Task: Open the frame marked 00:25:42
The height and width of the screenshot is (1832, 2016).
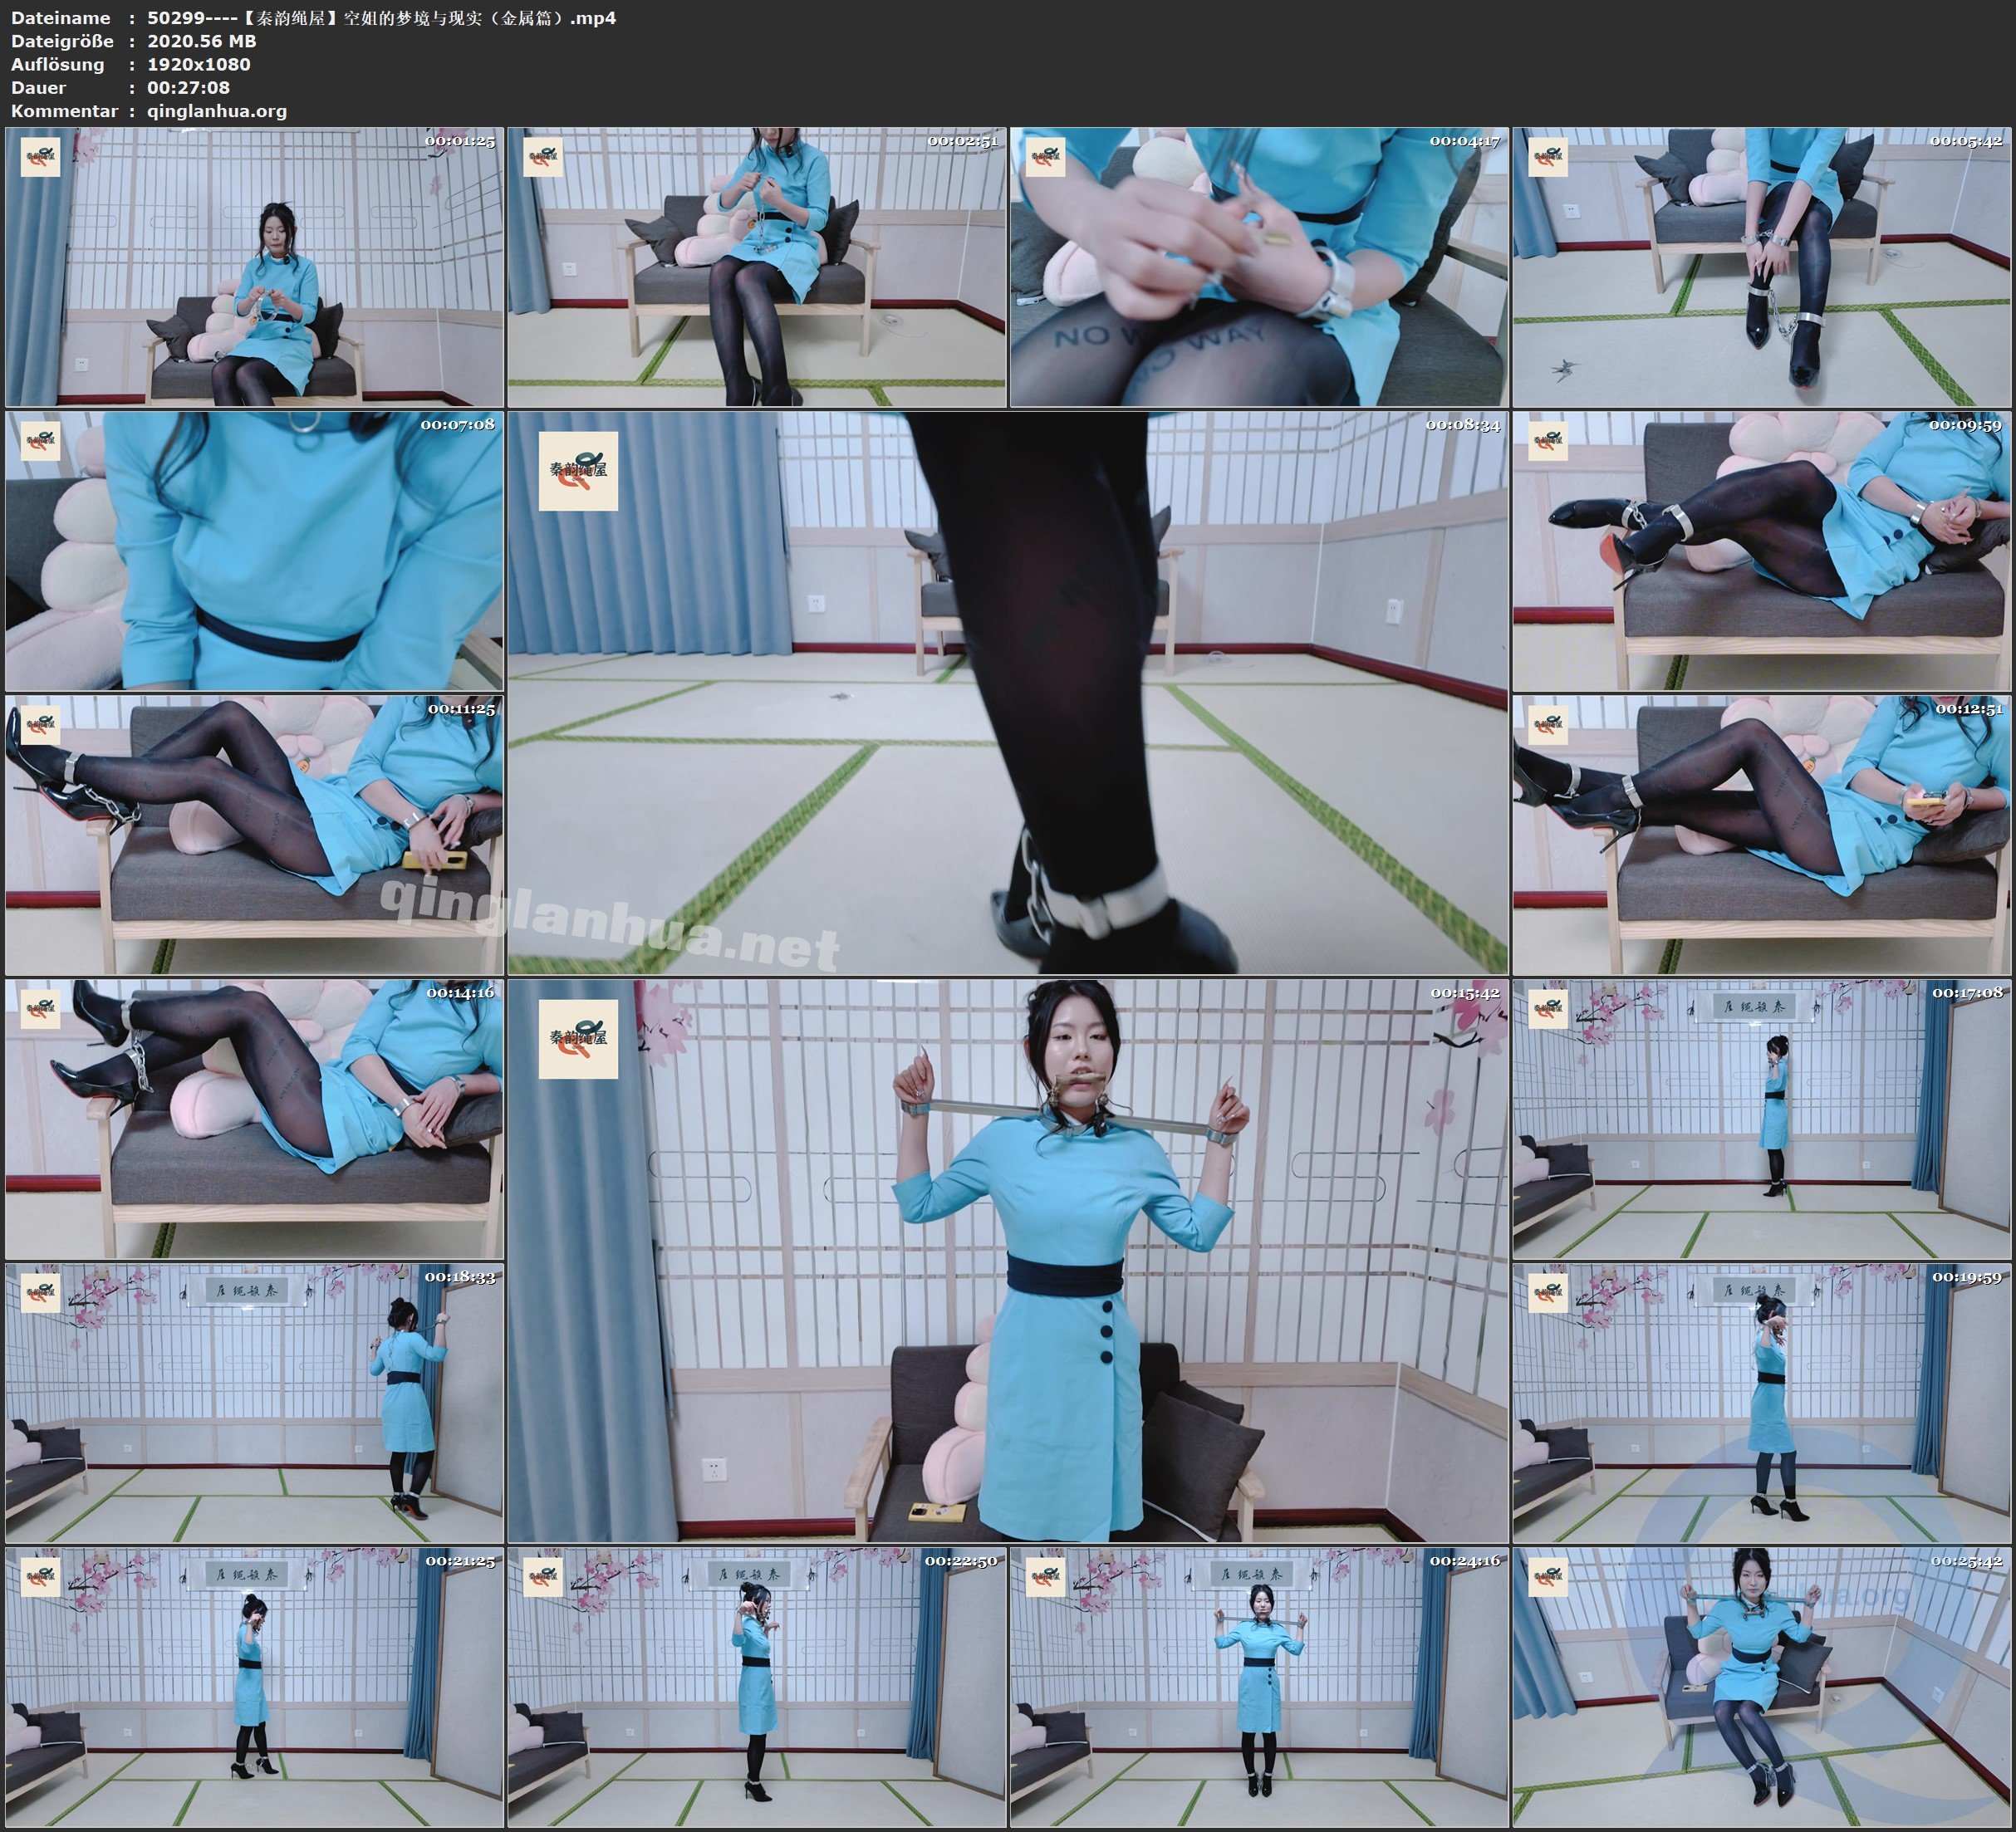Action: (1761, 1687)
